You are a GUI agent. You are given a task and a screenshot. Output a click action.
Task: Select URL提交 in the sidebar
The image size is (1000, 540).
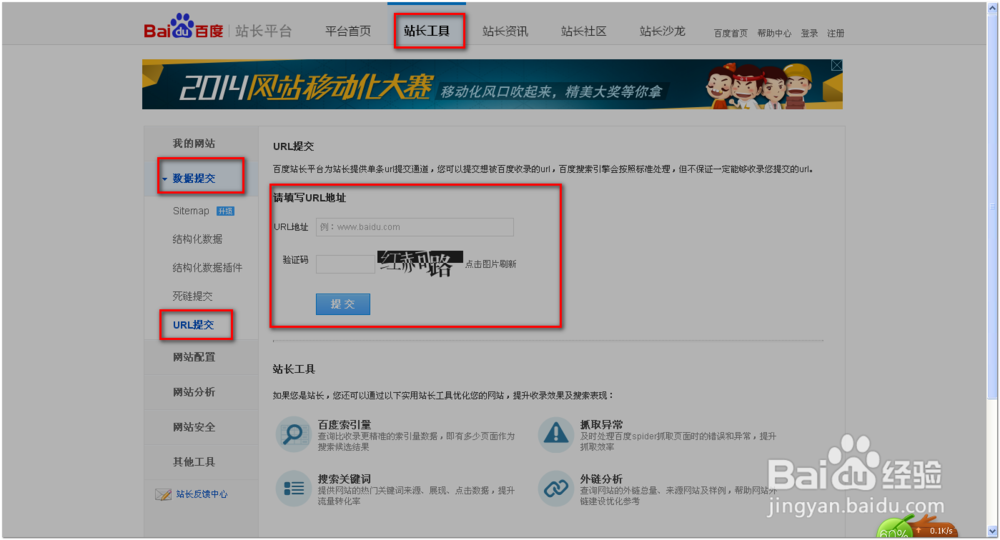coord(193,325)
